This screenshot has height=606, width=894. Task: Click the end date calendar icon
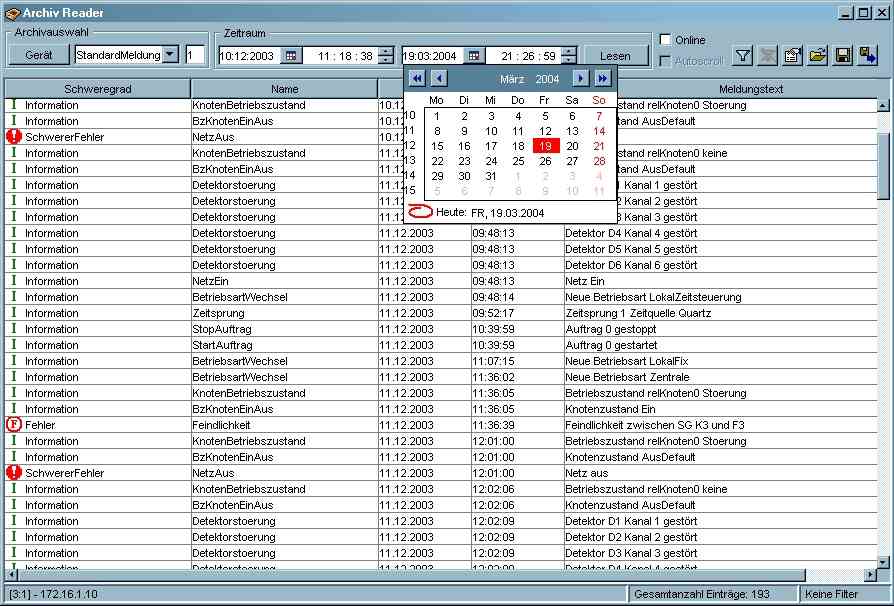tap(474, 56)
